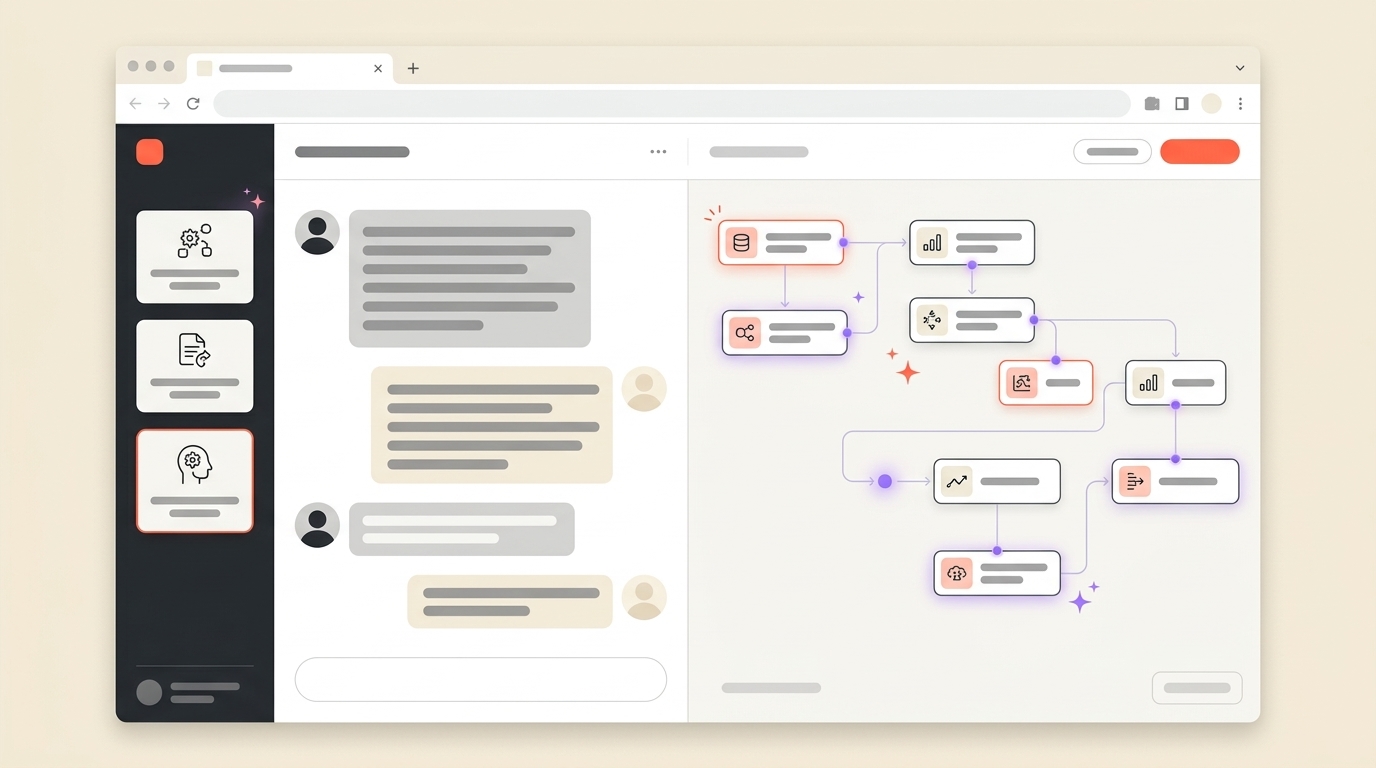Viewport: 1376px width, 768px height.
Task: Select the active browser tab
Action: pyautogui.click(x=290, y=68)
